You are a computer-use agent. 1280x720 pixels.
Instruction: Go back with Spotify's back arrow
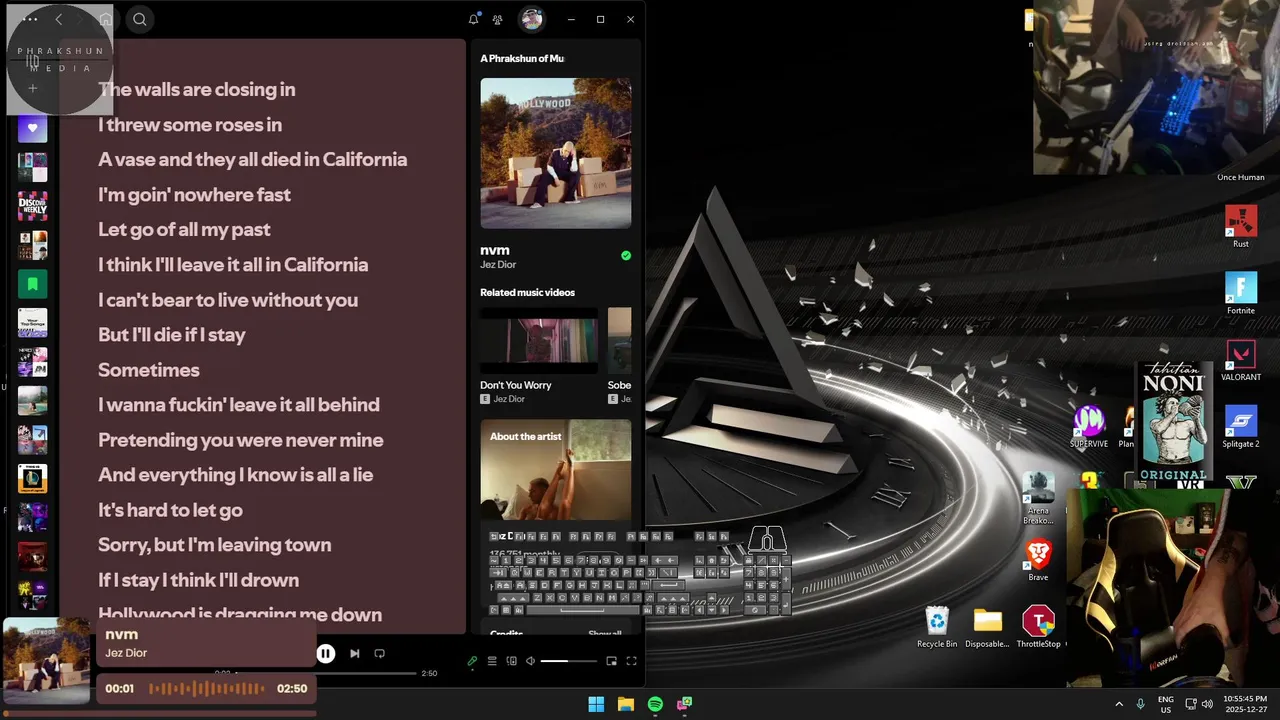click(59, 19)
